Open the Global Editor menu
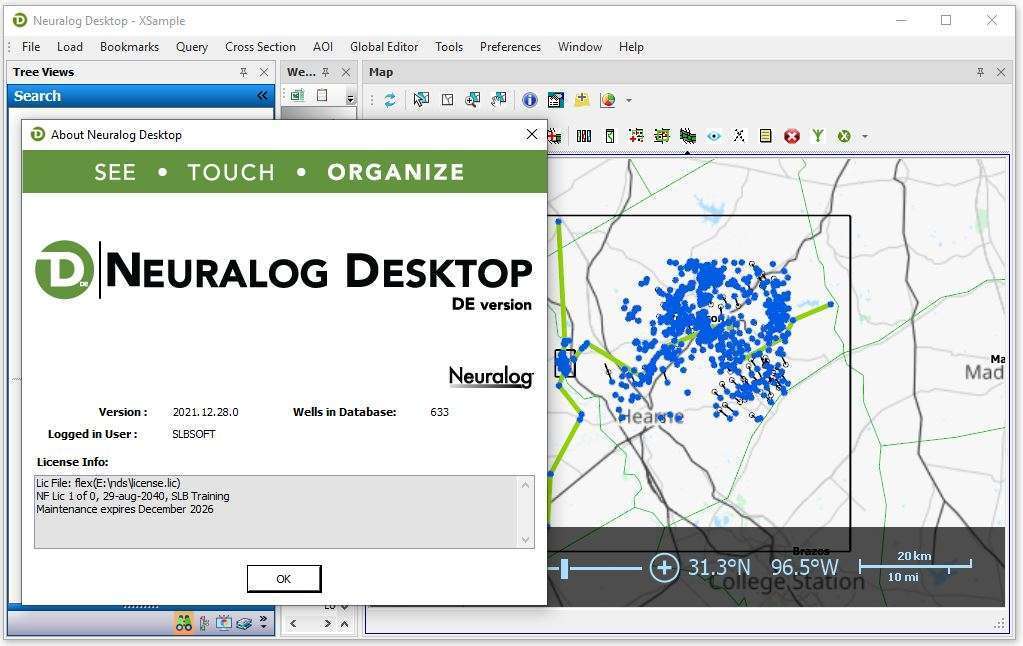 click(x=384, y=46)
